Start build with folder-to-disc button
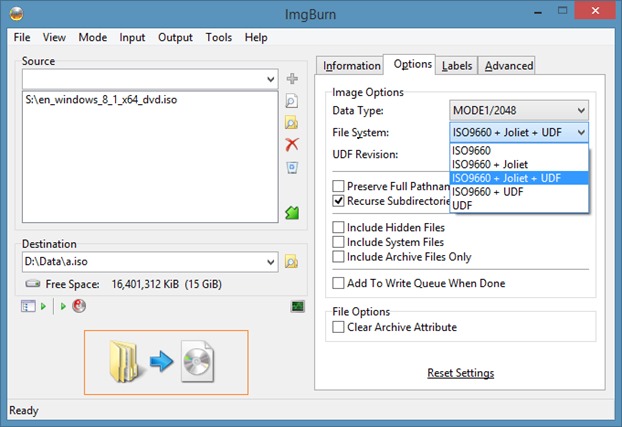622x427 pixels. (x=166, y=362)
